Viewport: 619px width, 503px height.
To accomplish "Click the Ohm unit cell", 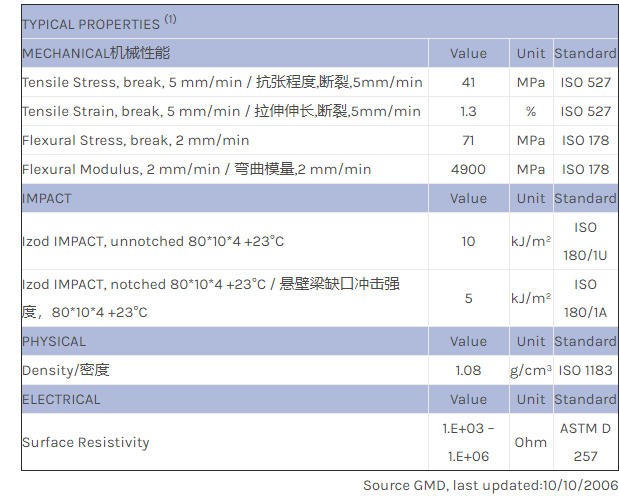I will pos(531,442).
